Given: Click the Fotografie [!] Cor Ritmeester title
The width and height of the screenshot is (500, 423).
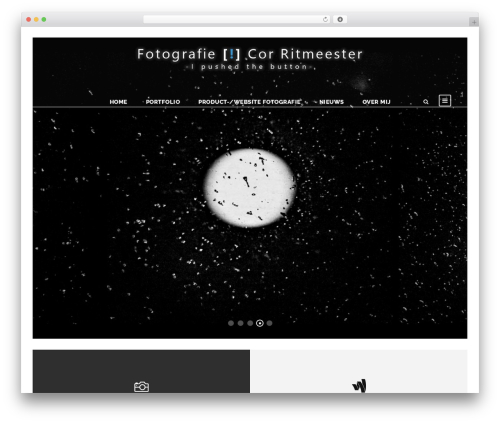Looking at the screenshot, I should click(x=250, y=54).
